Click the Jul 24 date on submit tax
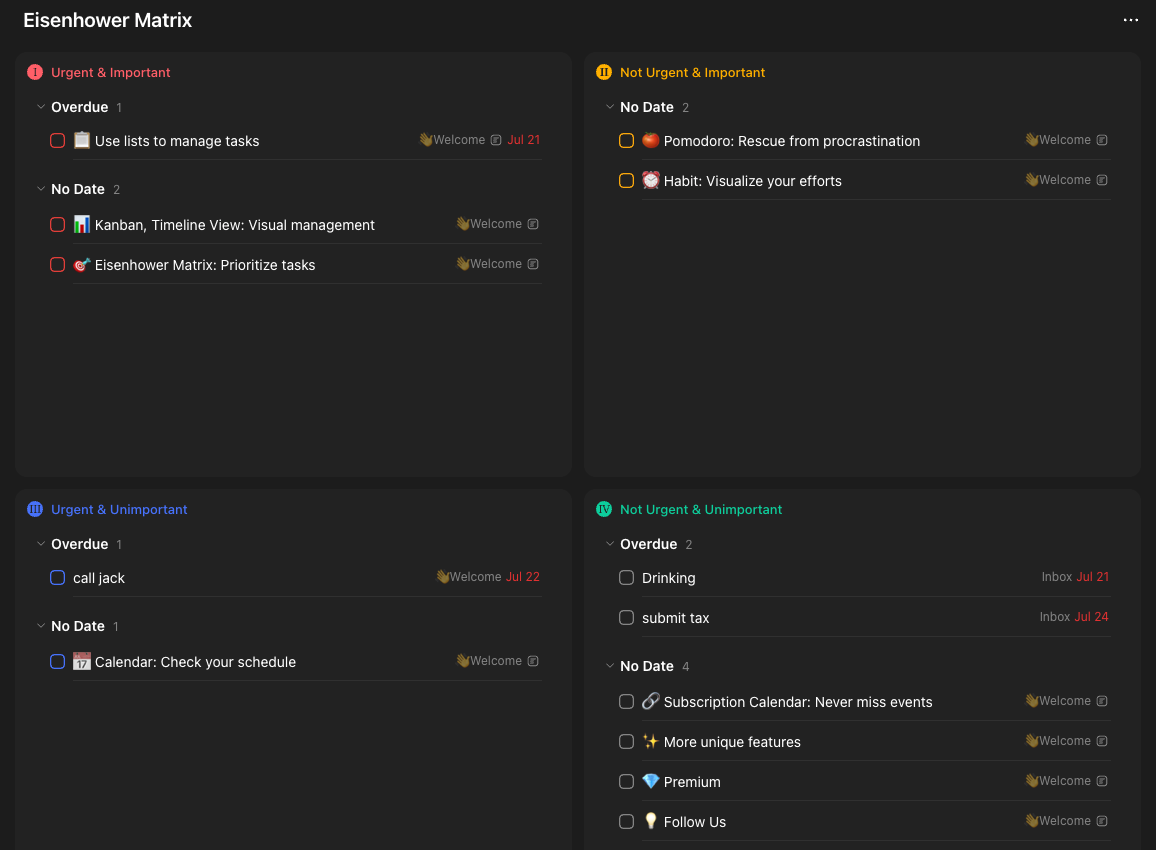The height and width of the screenshot is (850, 1156). pyautogui.click(x=1091, y=616)
